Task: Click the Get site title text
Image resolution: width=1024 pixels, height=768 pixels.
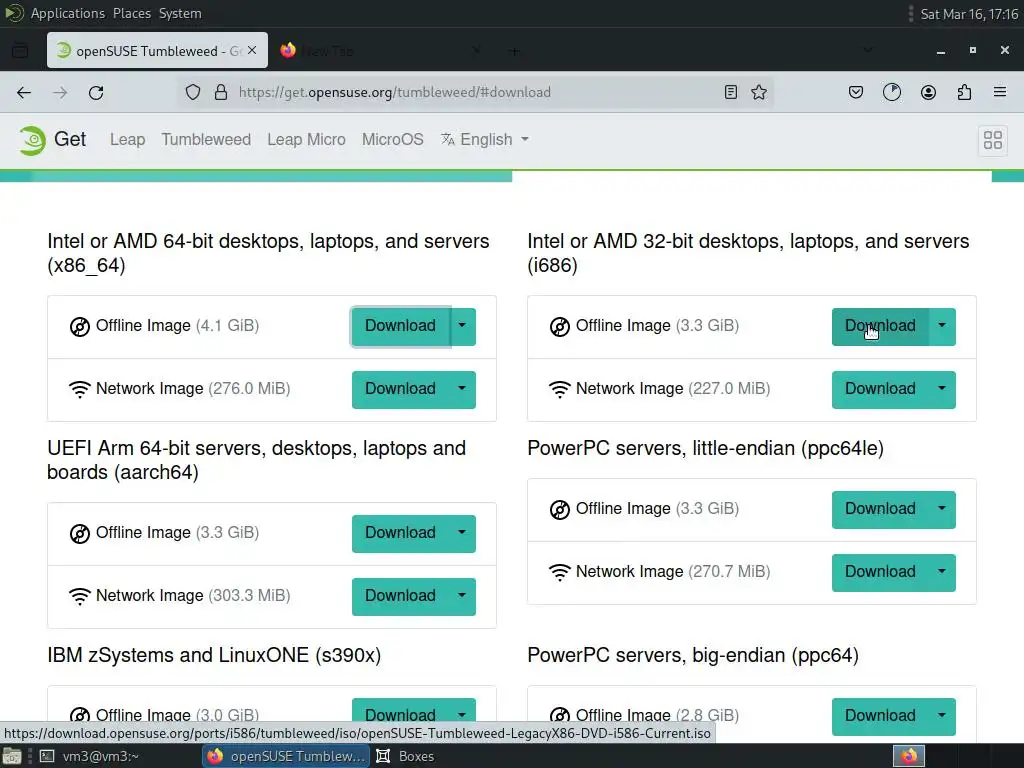Action: pyautogui.click(x=70, y=139)
